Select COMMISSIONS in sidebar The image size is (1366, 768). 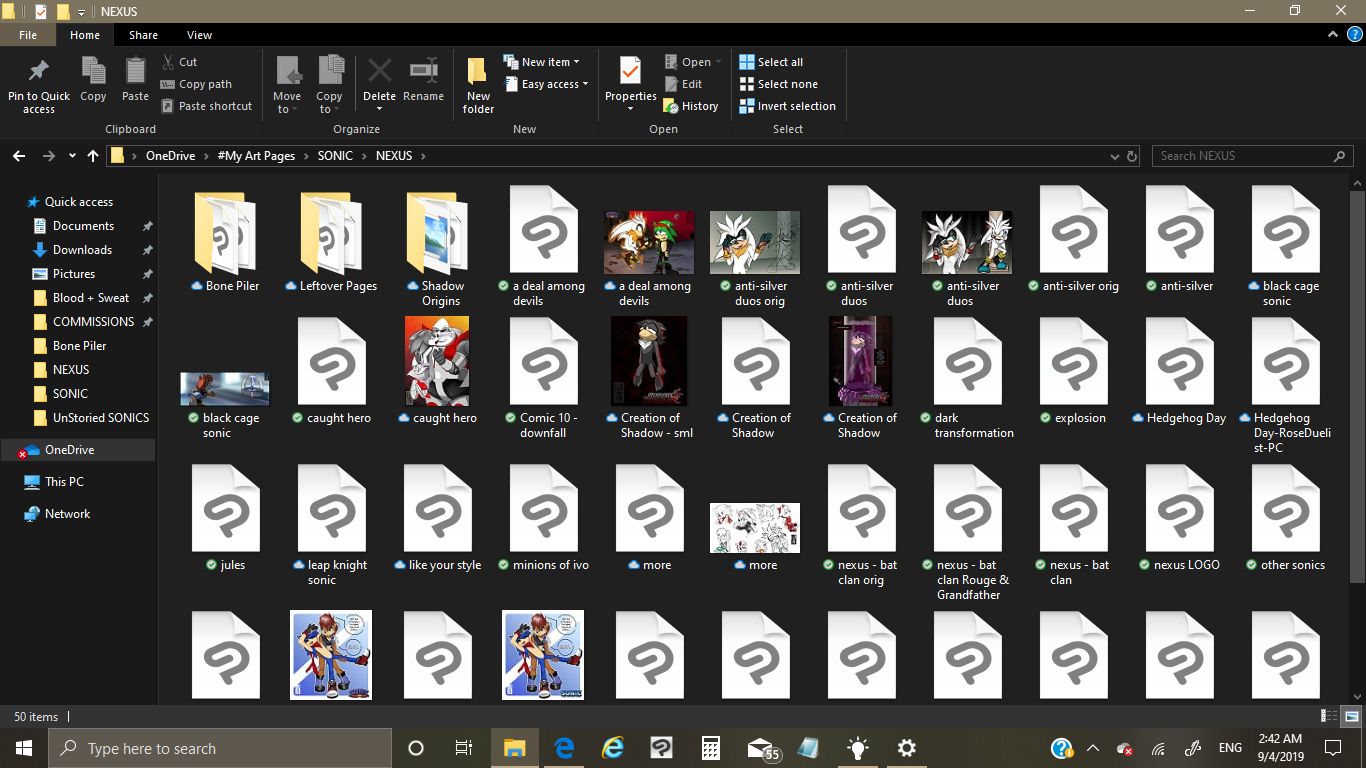tap(93, 322)
